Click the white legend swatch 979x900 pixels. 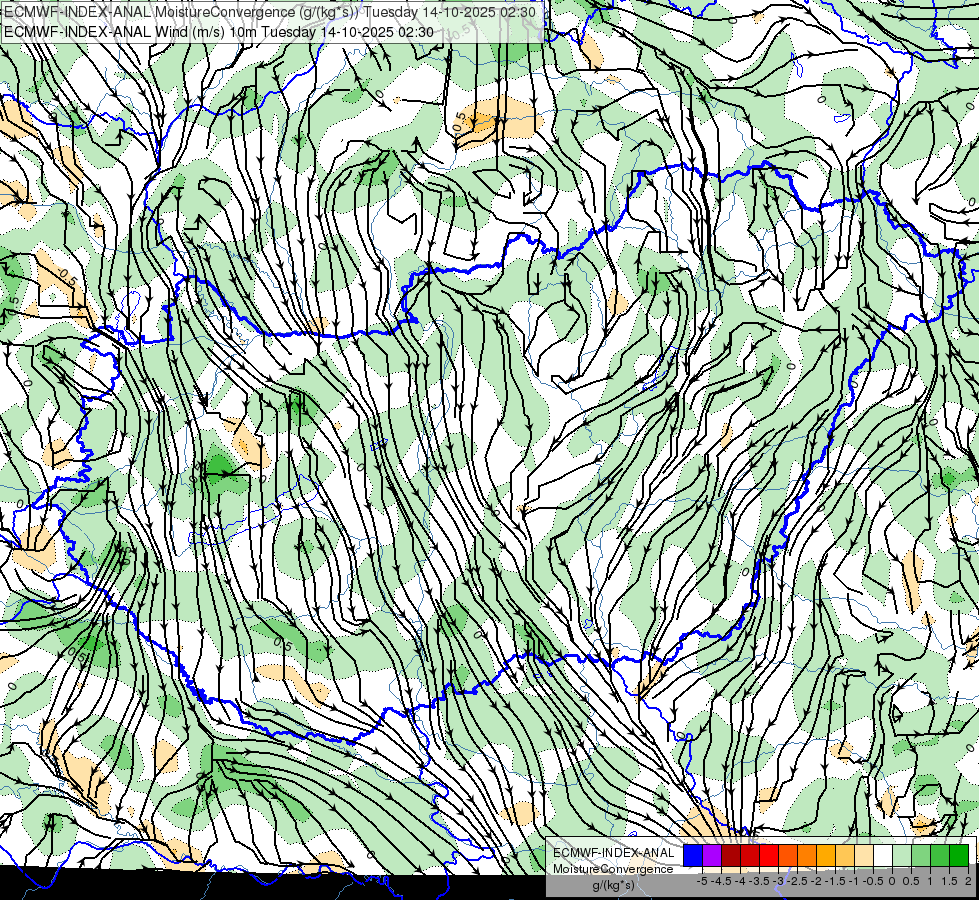tap(883, 855)
